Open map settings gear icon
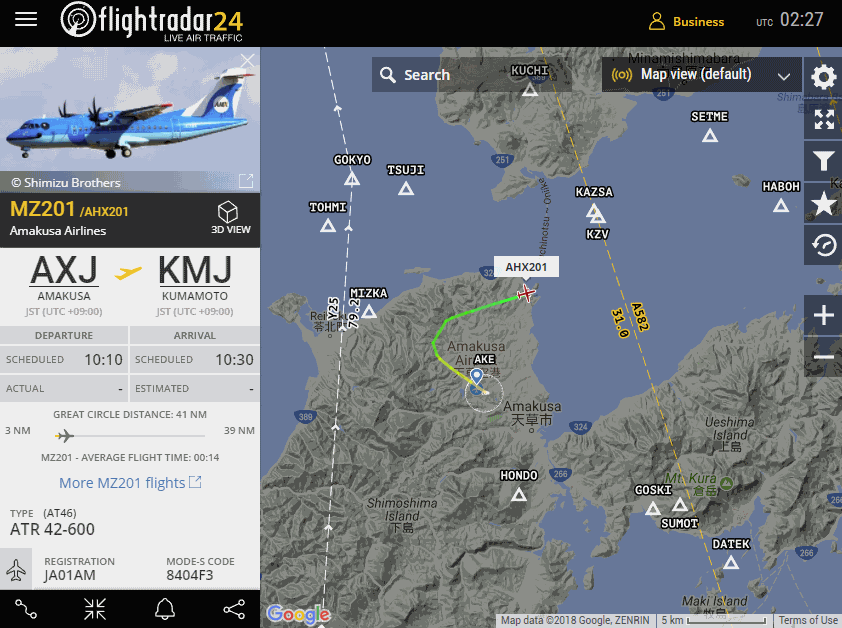 coord(823,77)
